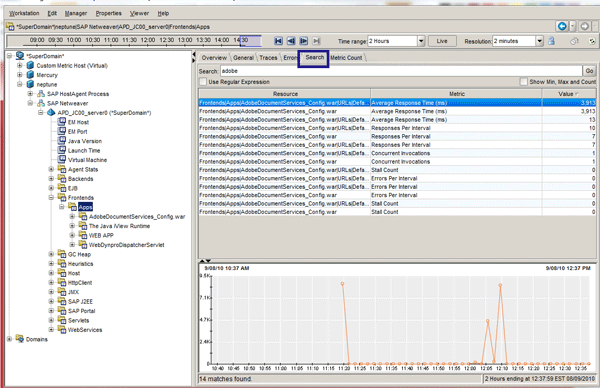Click the timeline range slider handle

(x=251, y=41)
